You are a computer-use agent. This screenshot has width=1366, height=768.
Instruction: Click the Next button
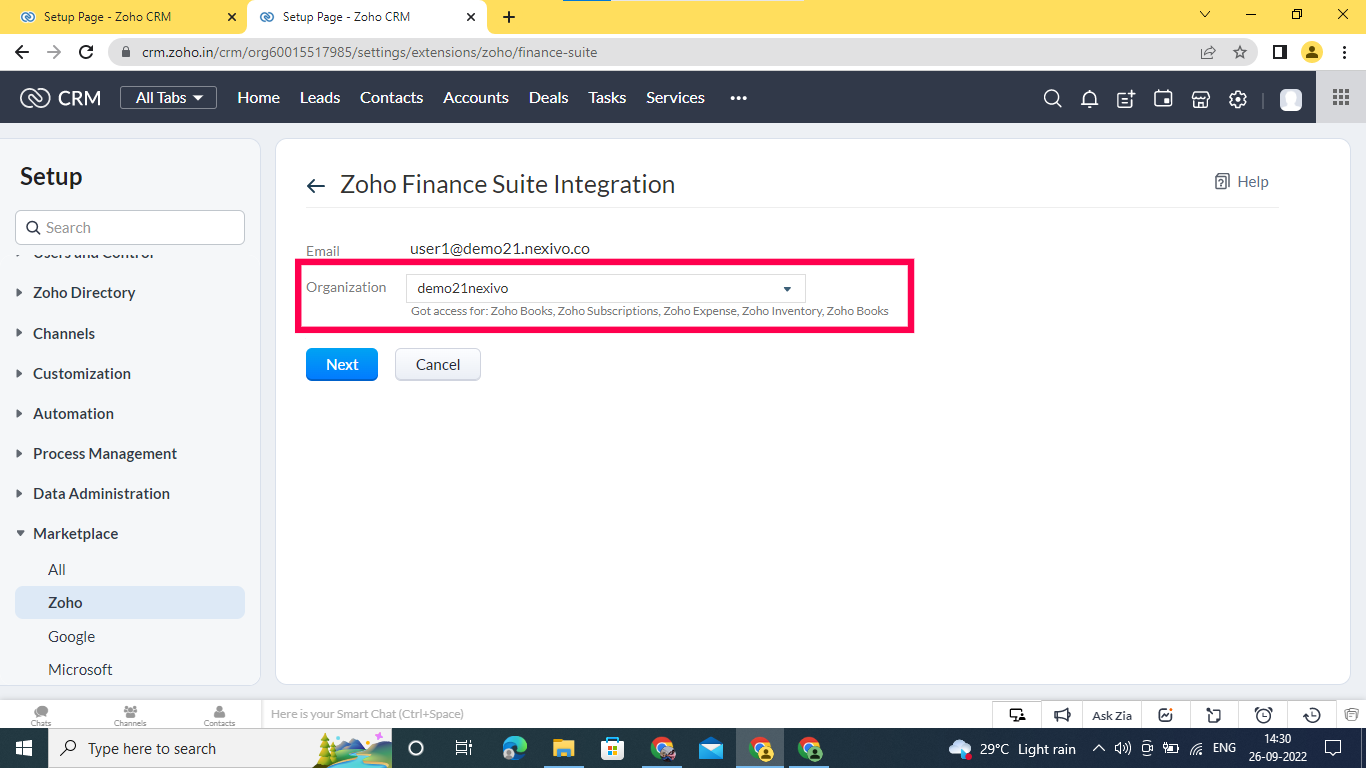point(342,364)
